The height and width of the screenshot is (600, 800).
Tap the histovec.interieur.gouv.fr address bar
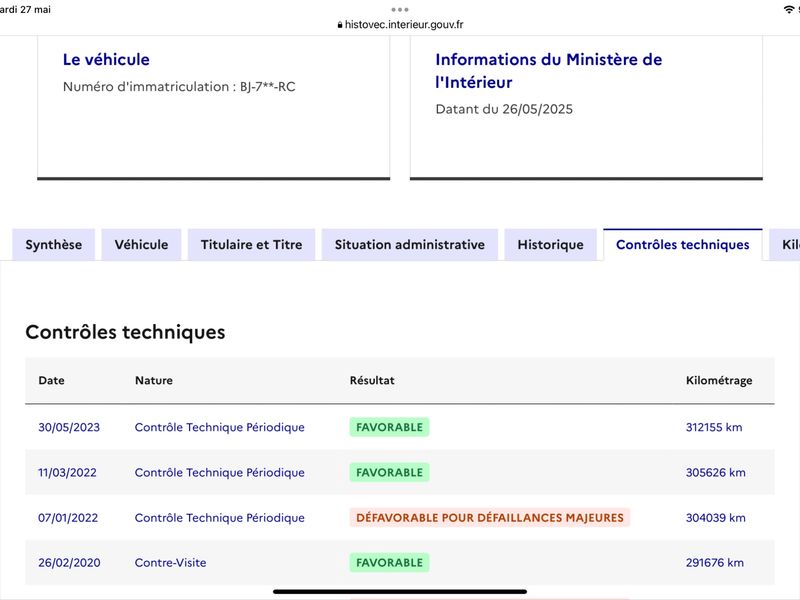tap(400, 24)
